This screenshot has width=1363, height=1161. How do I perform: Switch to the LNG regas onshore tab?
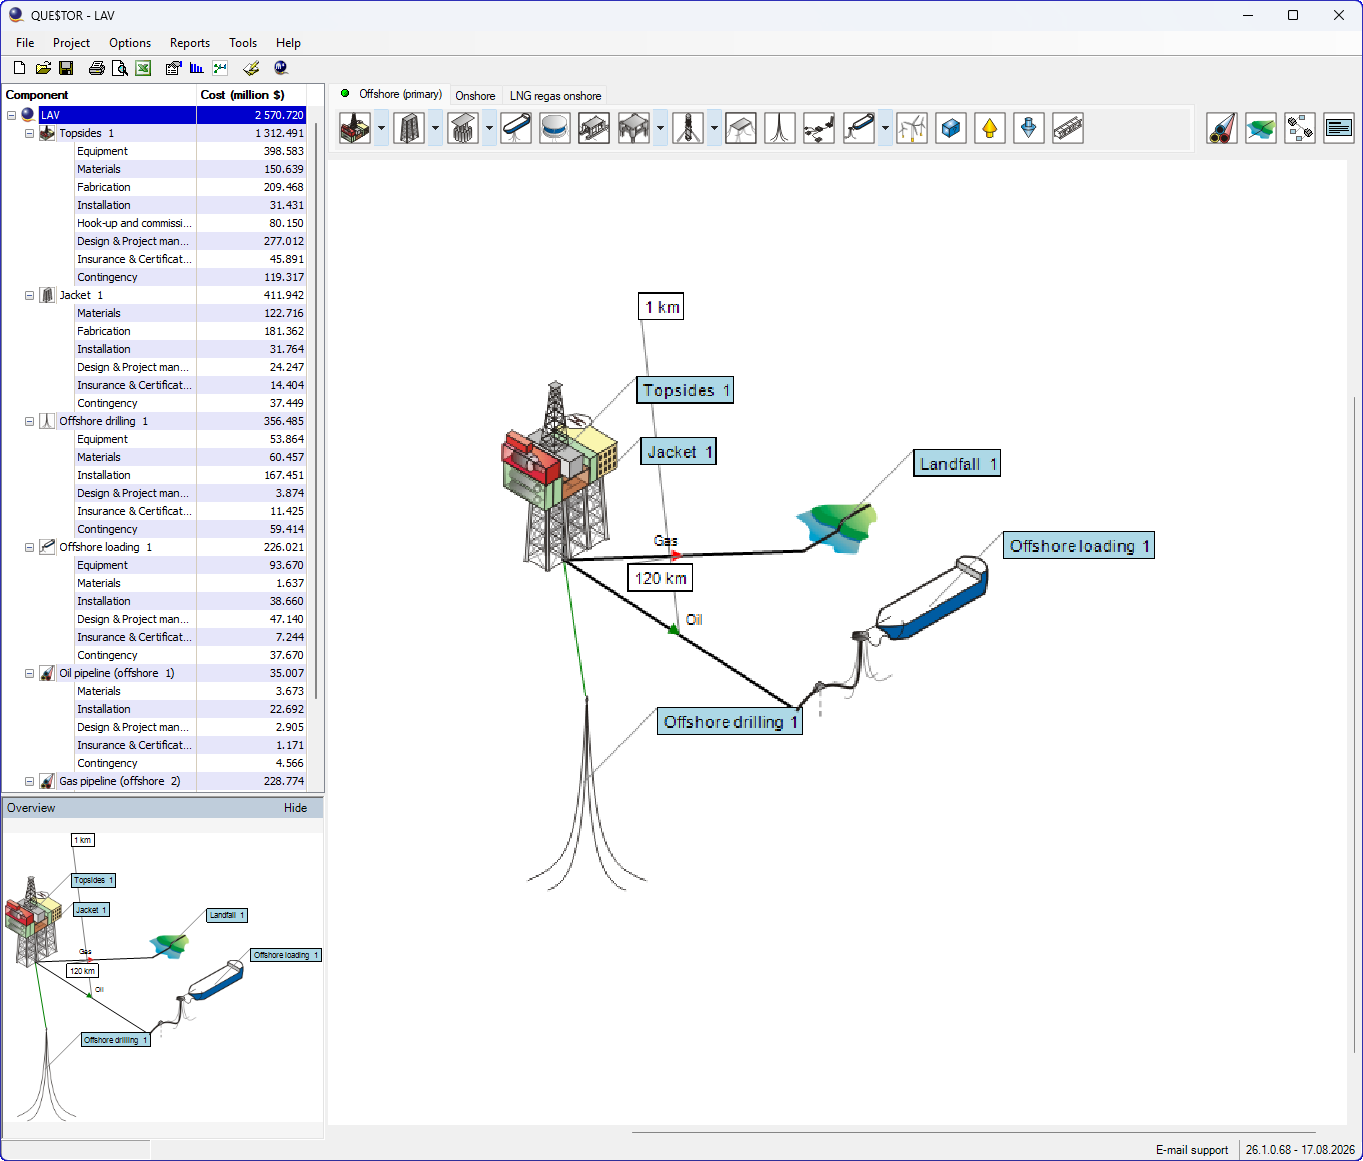point(555,96)
